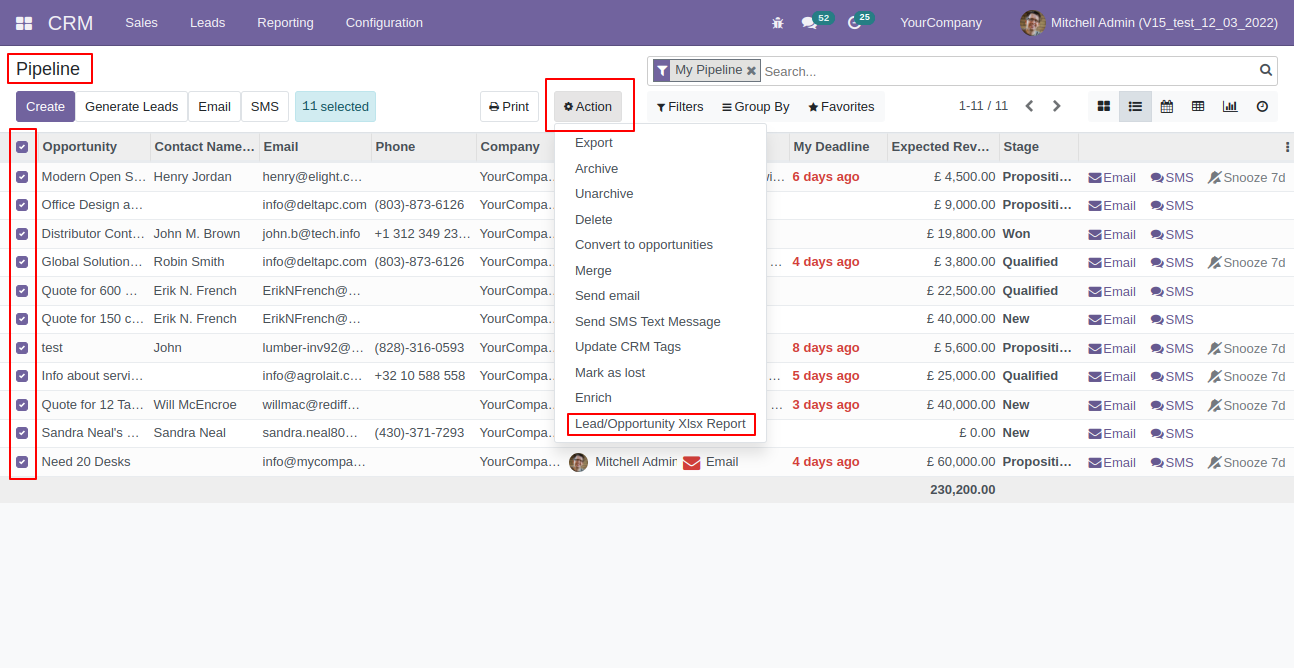Open the Action dropdown
The width and height of the screenshot is (1294, 668).
[x=588, y=107]
